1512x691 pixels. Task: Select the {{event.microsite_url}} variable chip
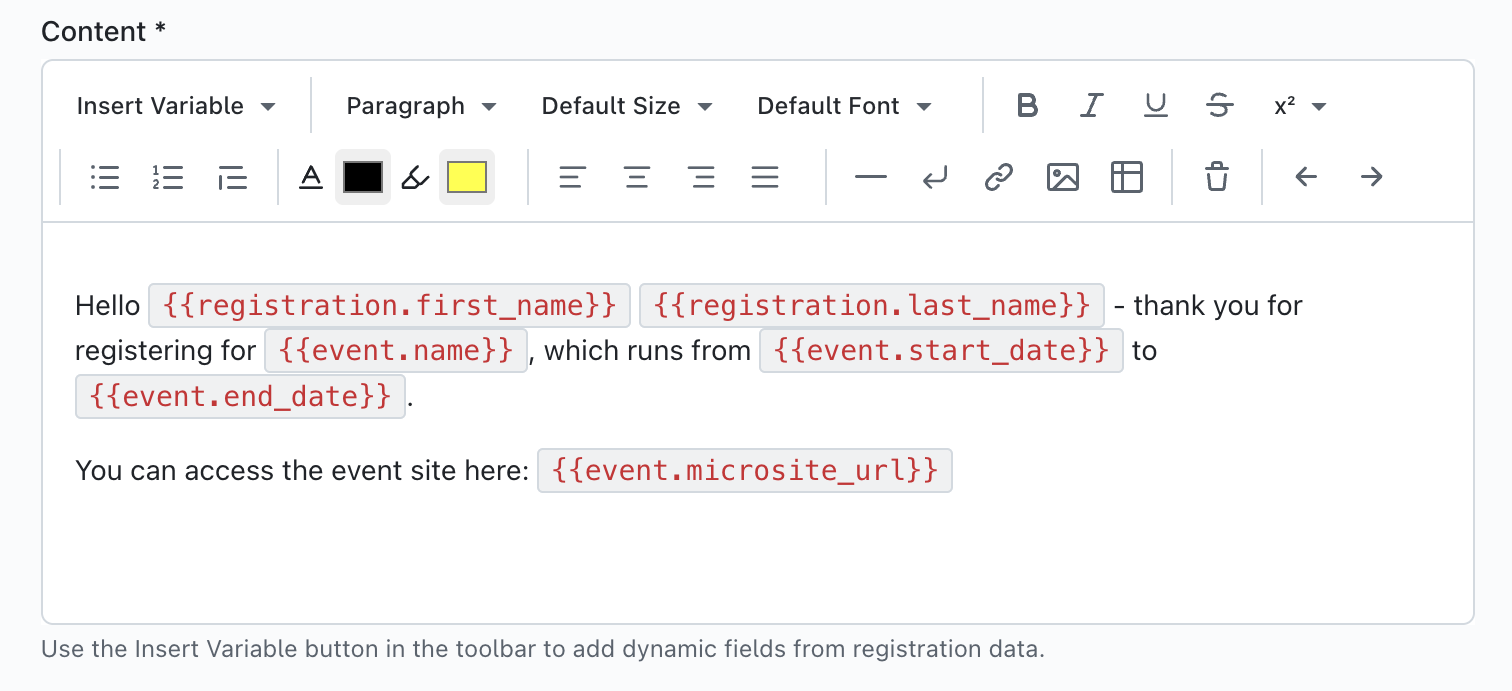tap(745, 470)
